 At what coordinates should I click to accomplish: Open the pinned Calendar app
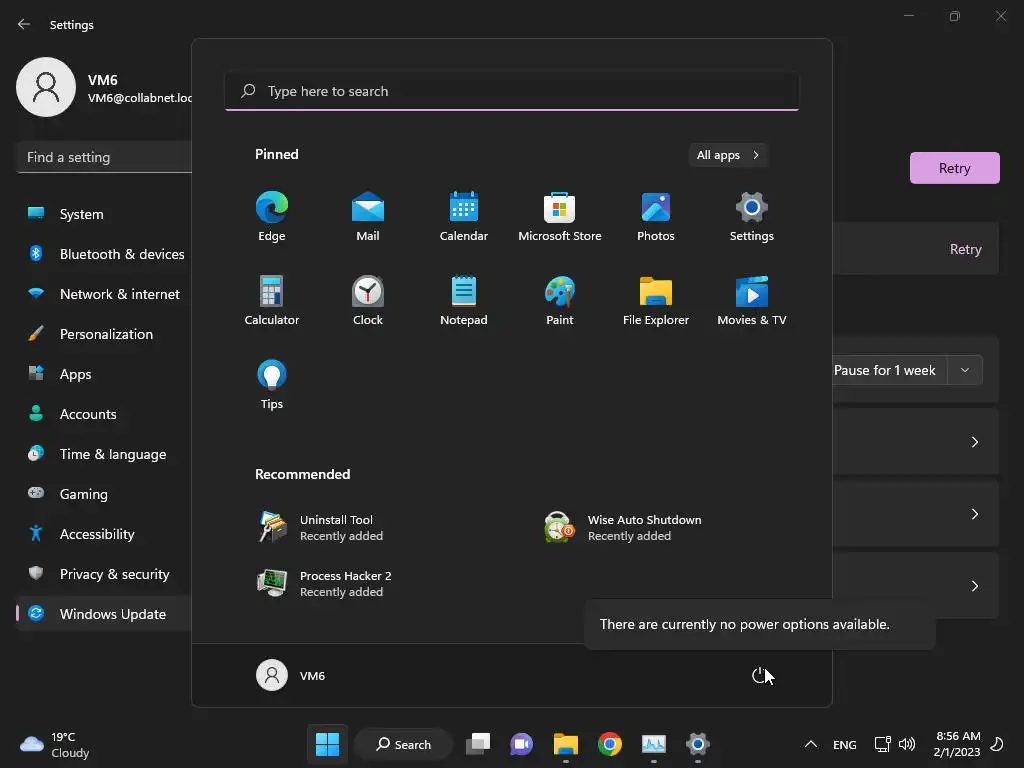click(464, 216)
